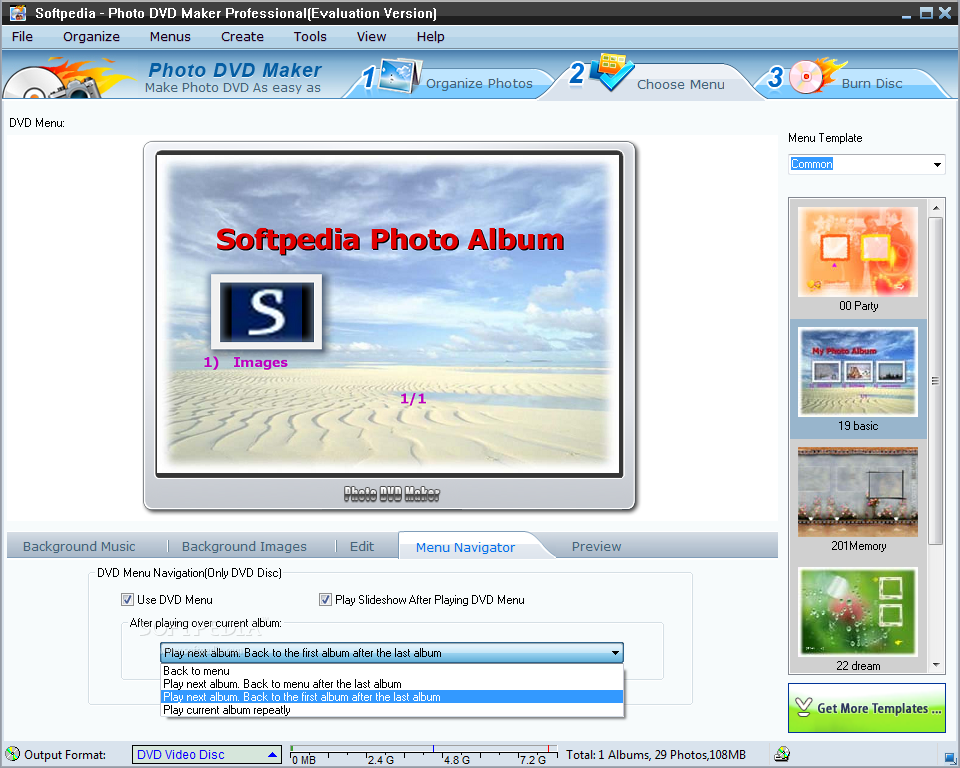Toggle Play Slideshow After Playing DVD Menu
The width and height of the screenshot is (960, 768).
[x=325, y=600]
